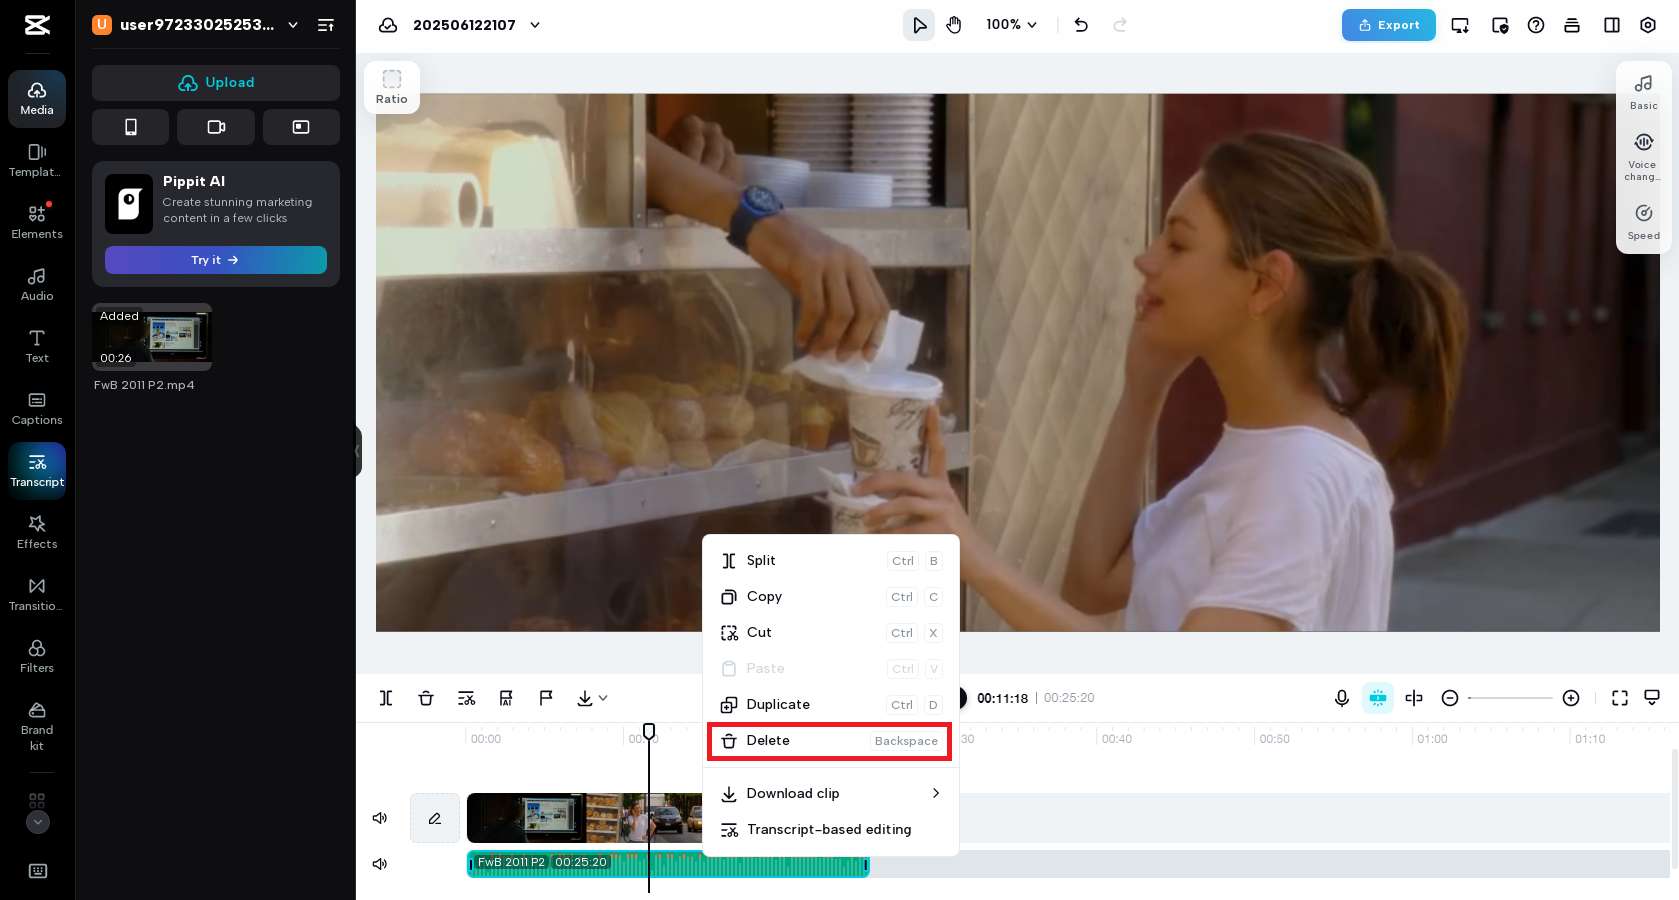Fit timeline to screen with expand icon

1620,698
